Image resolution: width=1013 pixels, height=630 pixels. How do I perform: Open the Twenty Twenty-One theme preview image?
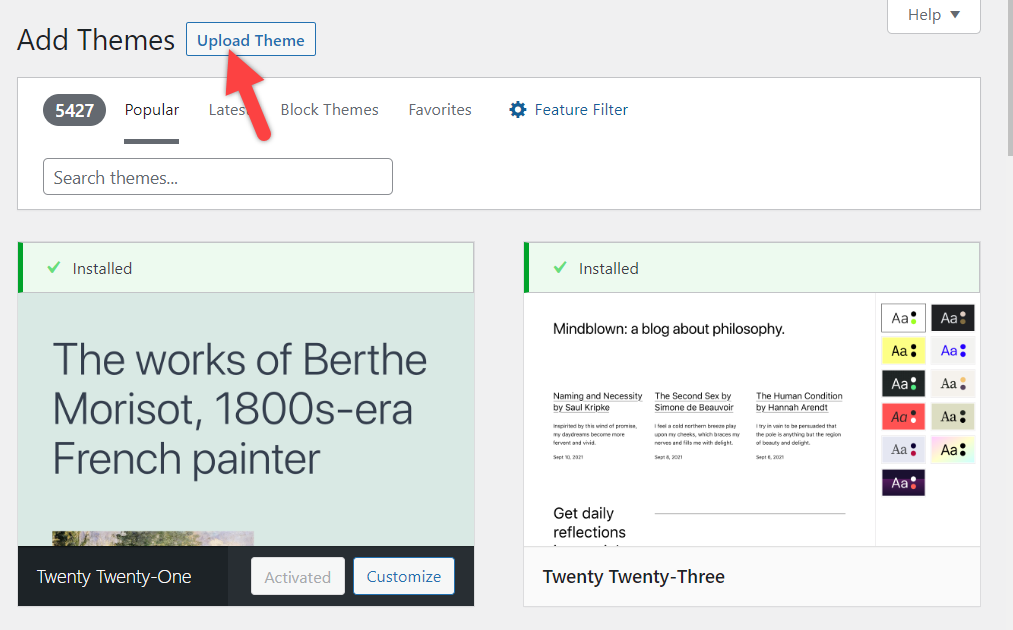(246, 420)
